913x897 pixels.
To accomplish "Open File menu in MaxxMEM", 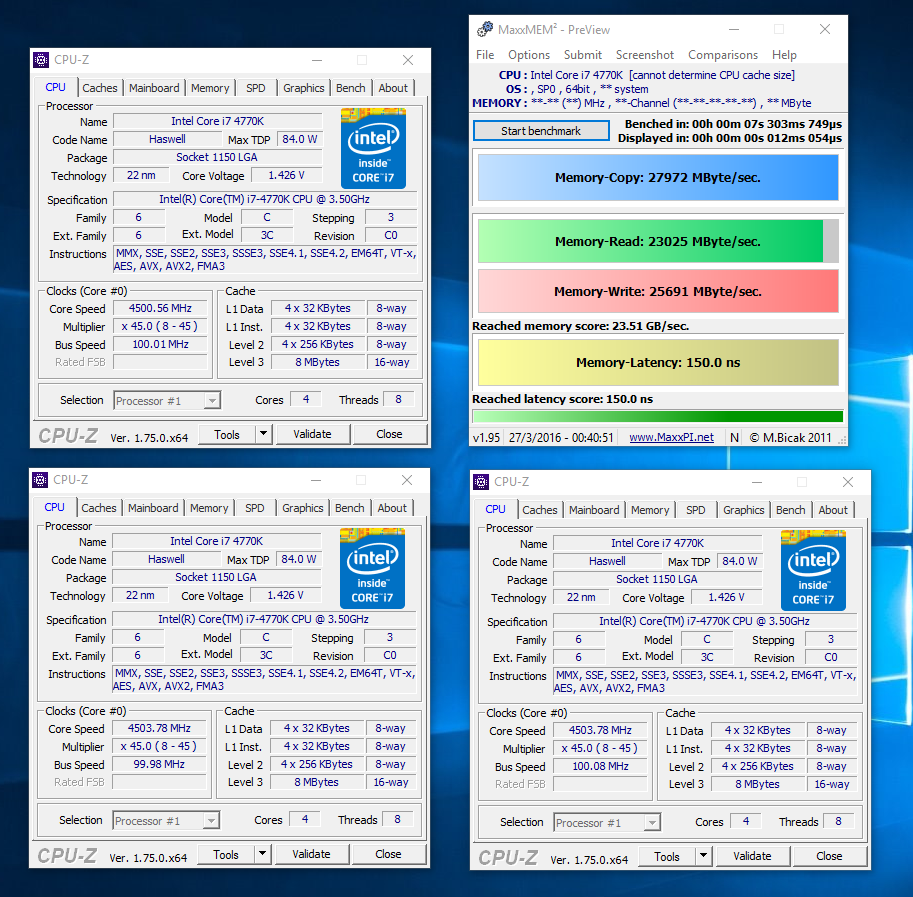I will 484,55.
